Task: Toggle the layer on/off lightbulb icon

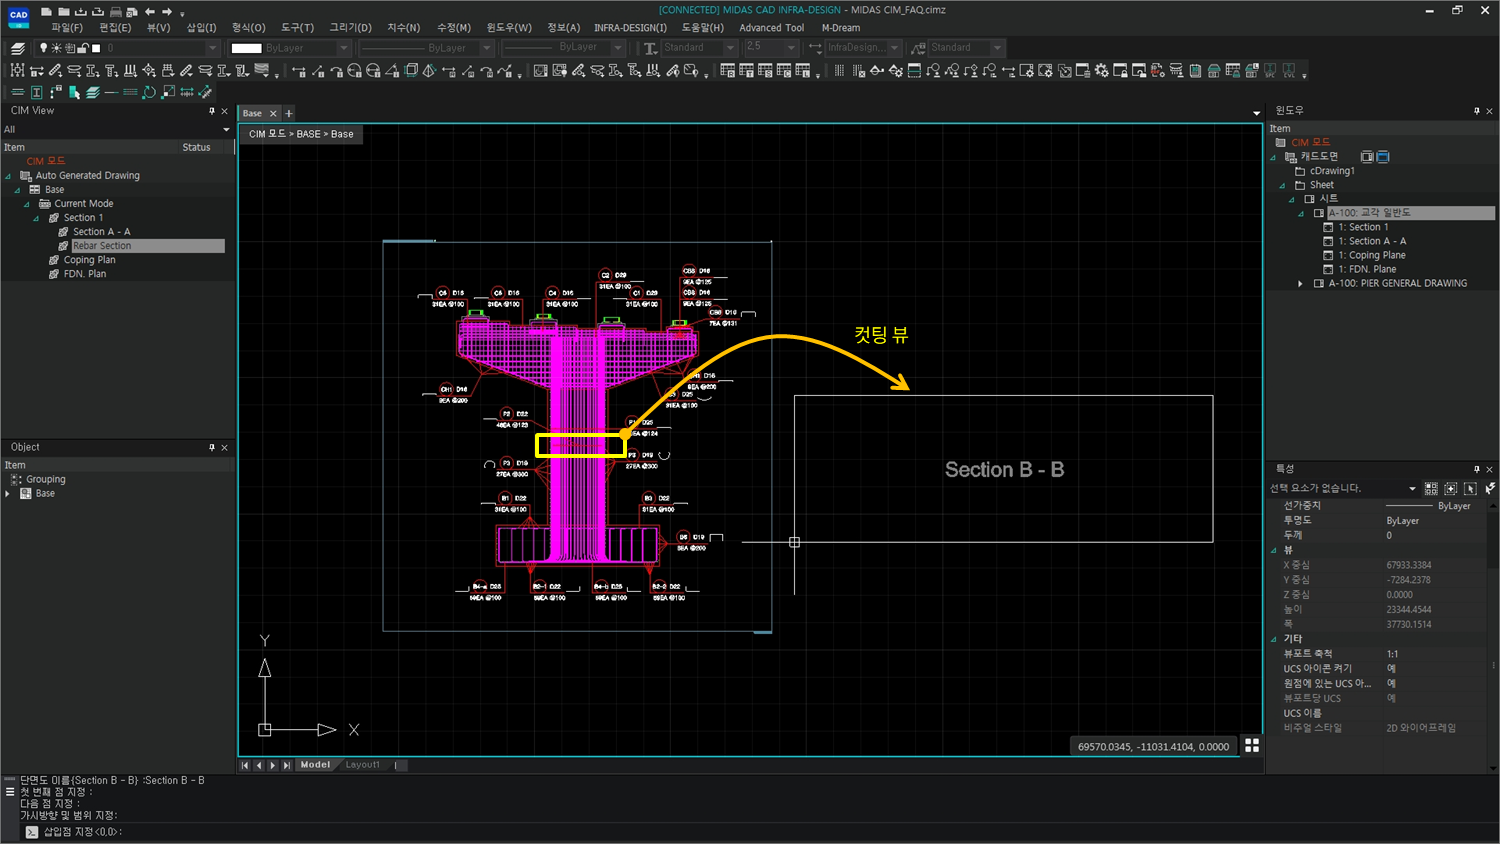Action: point(43,48)
